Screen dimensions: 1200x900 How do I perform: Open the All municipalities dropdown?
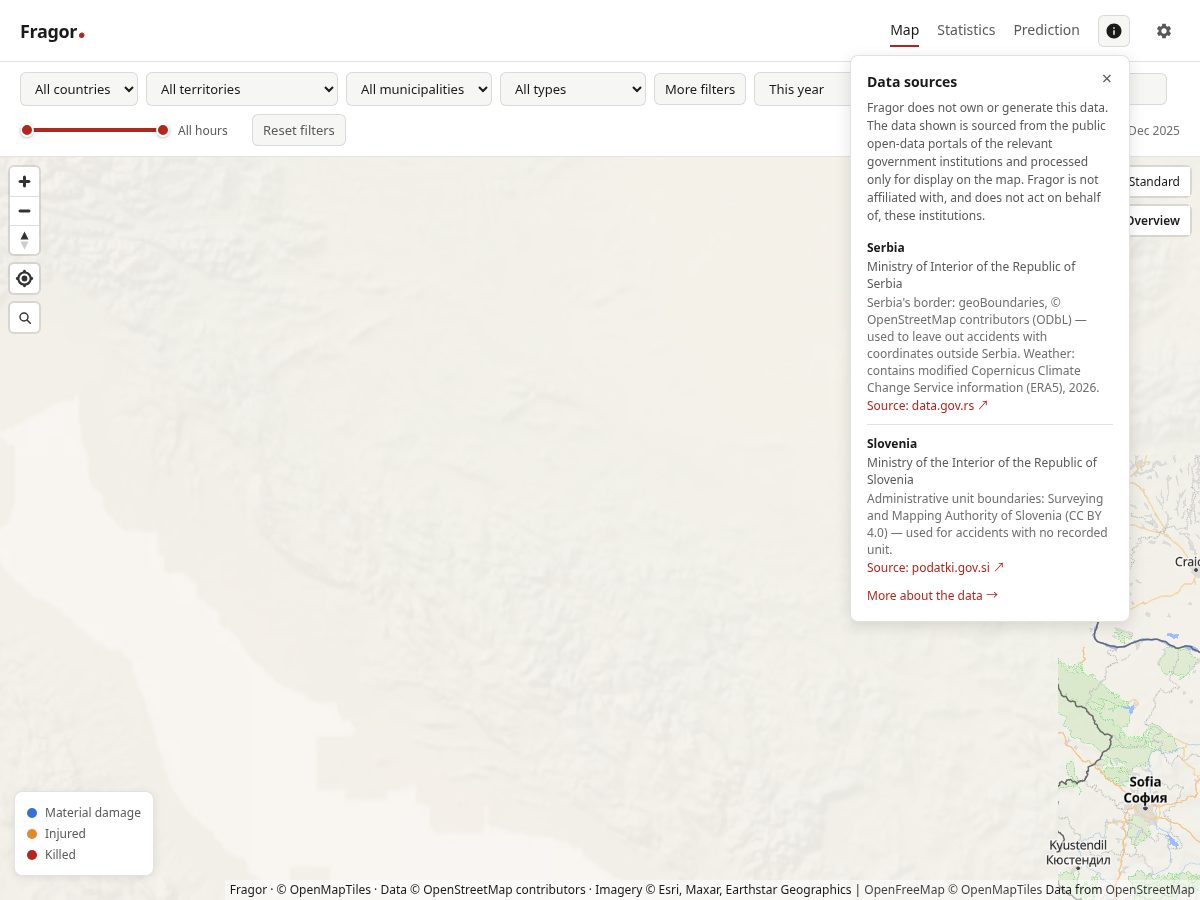pos(419,89)
